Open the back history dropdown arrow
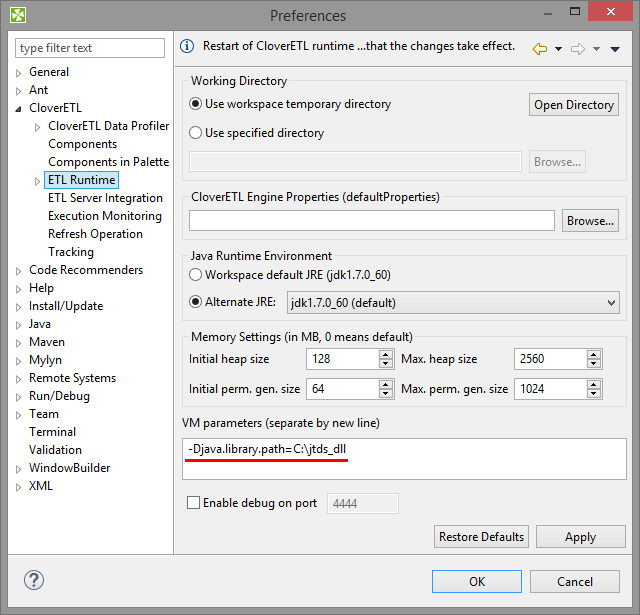 coord(558,49)
